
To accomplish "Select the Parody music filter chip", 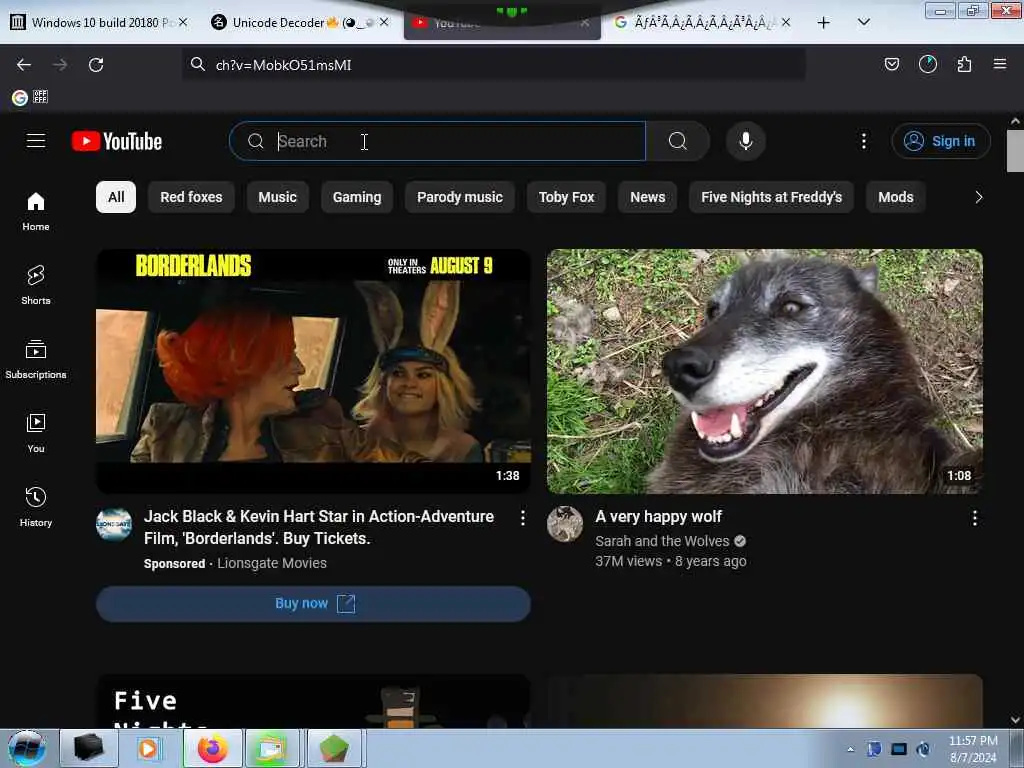I will coord(460,197).
